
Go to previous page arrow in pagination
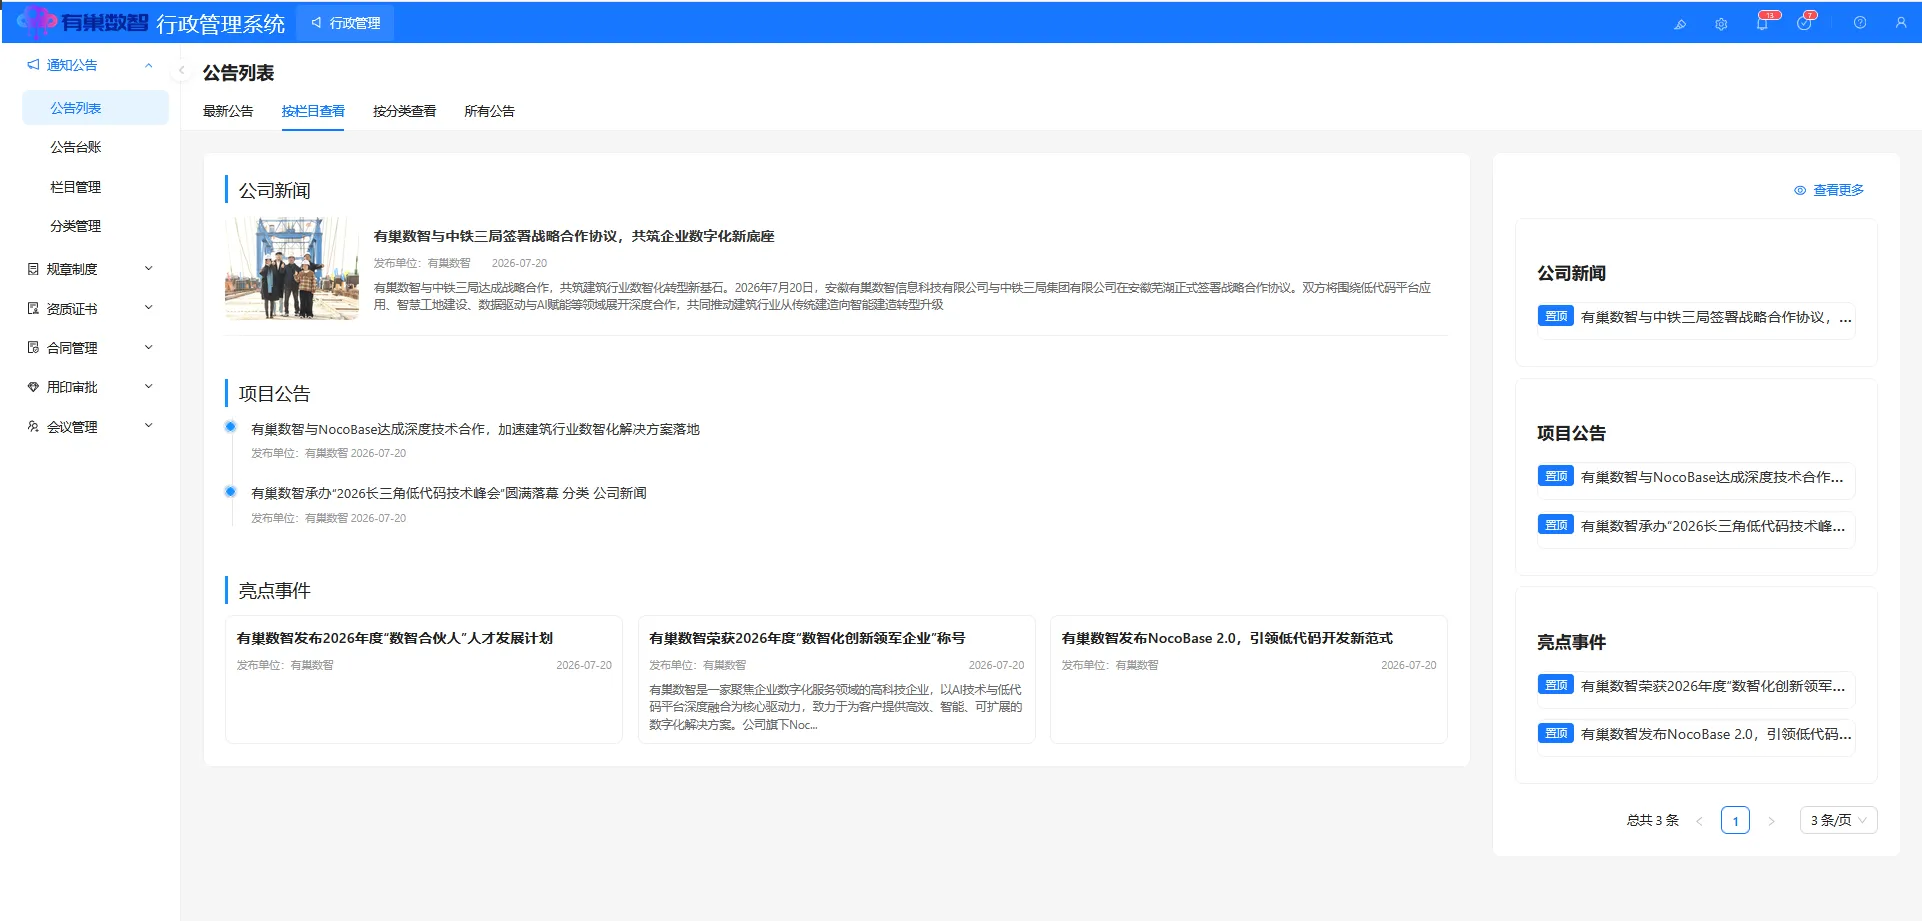point(1699,821)
